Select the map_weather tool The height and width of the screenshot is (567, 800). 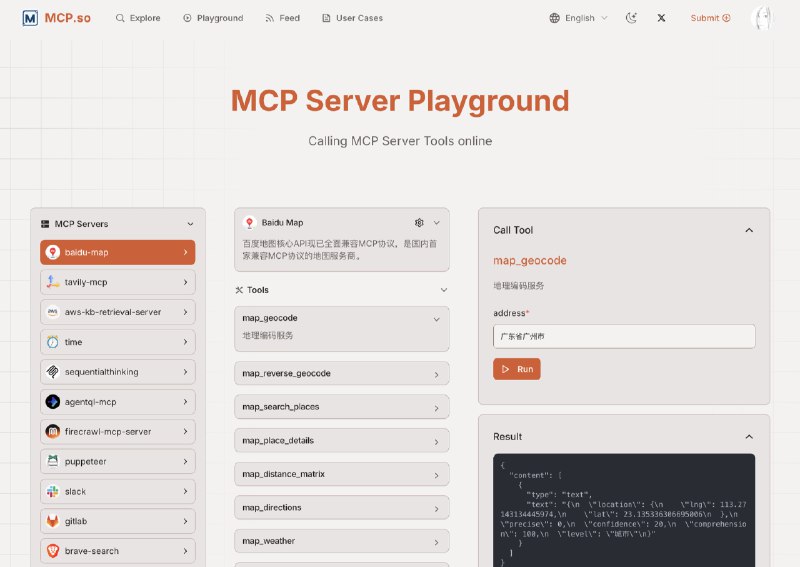[x=342, y=541]
